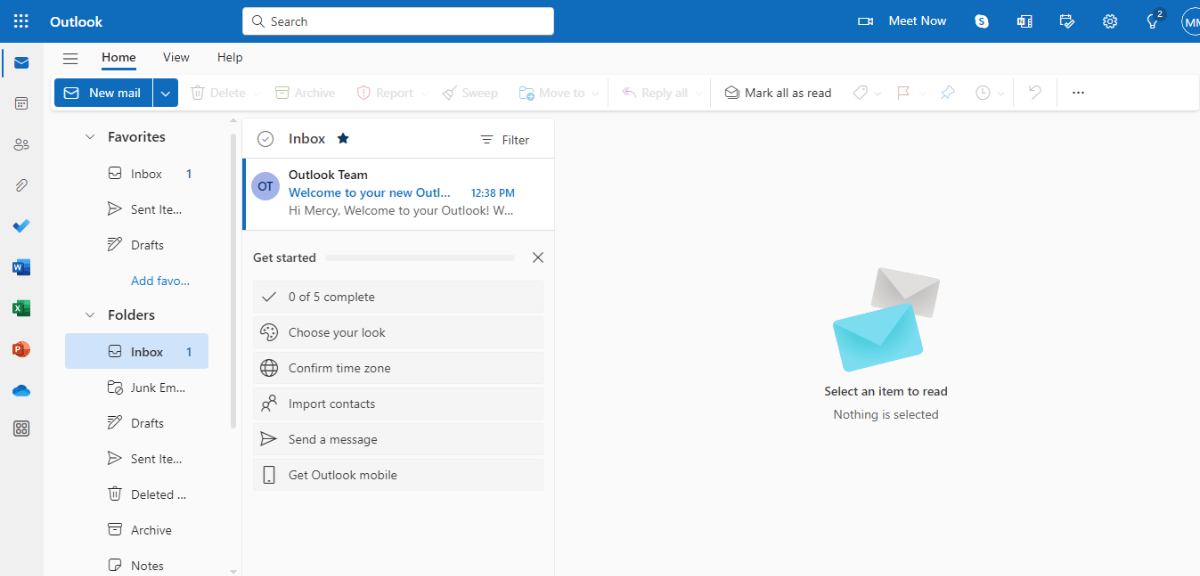Image resolution: width=1200 pixels, height=576 pixels.
Task: Collapse the Favorites section
Action: tap(89, 136)
